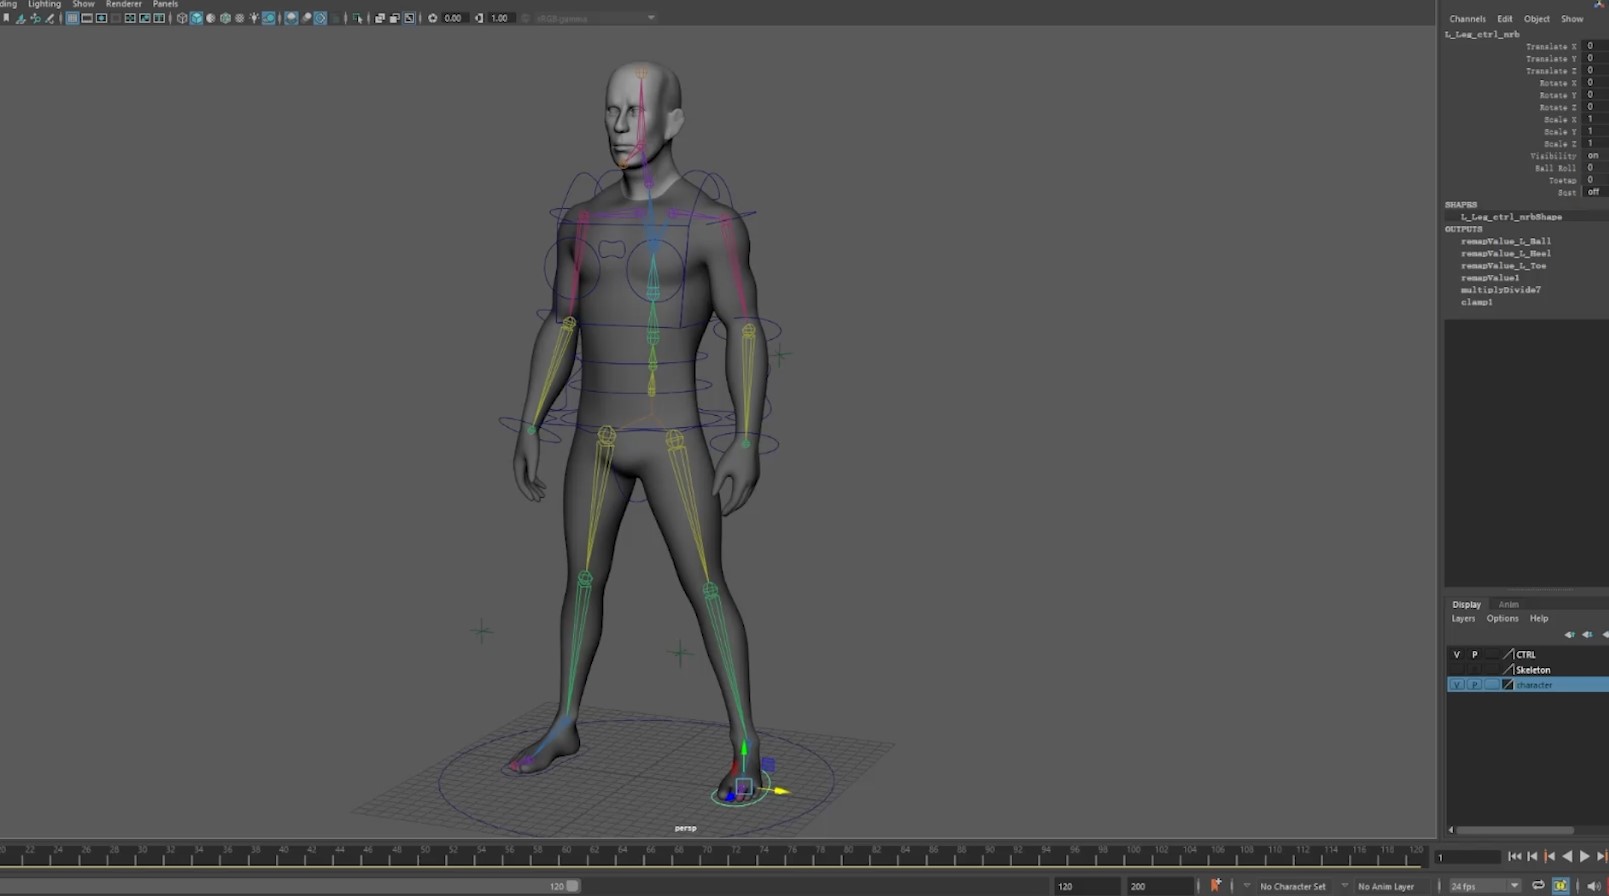Open the Show menu in Channel Box

tap(1572, 19)
